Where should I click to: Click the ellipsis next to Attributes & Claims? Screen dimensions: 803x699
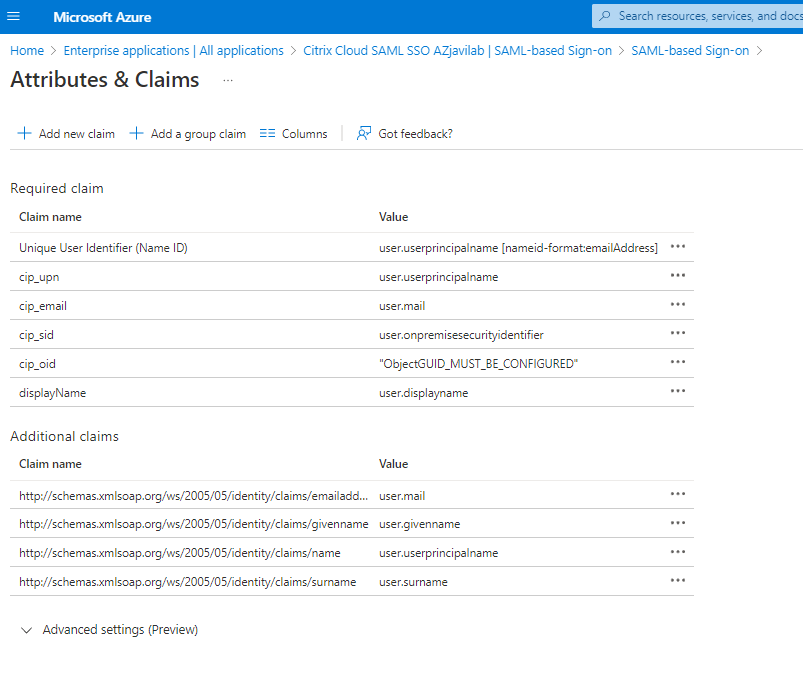227,82
